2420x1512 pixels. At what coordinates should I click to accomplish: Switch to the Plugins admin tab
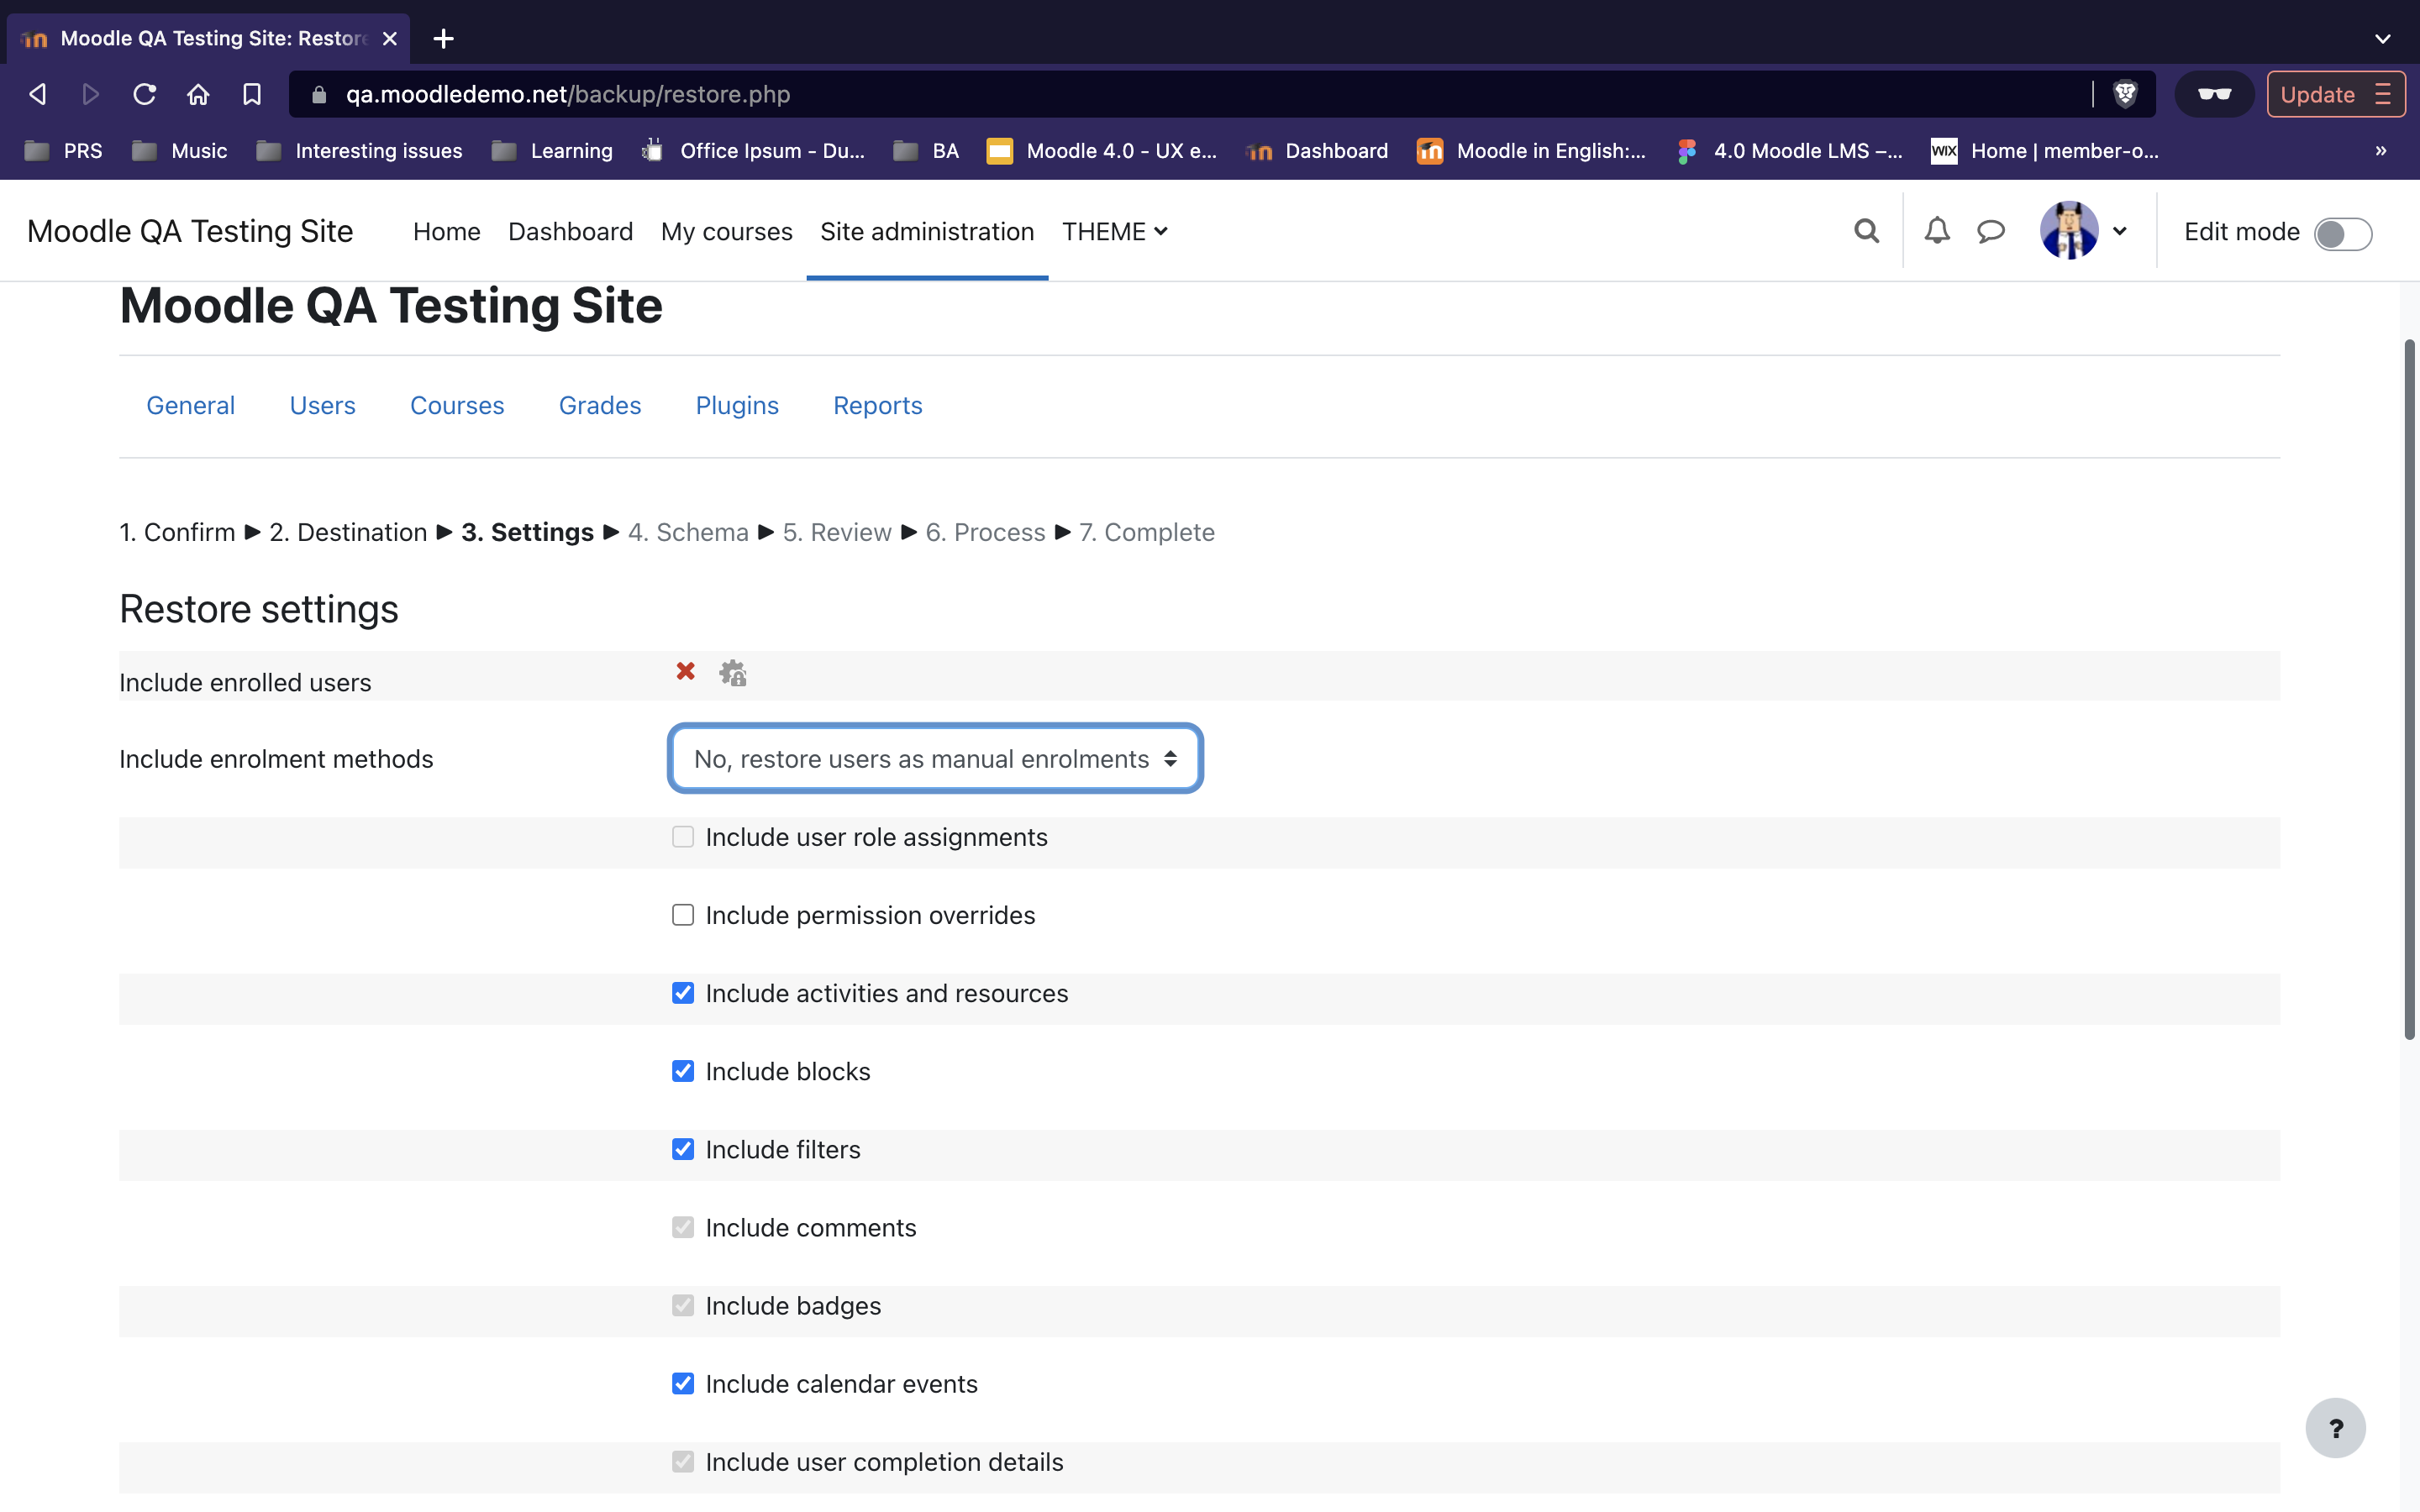pyautogui.click(x=737, y=405)
